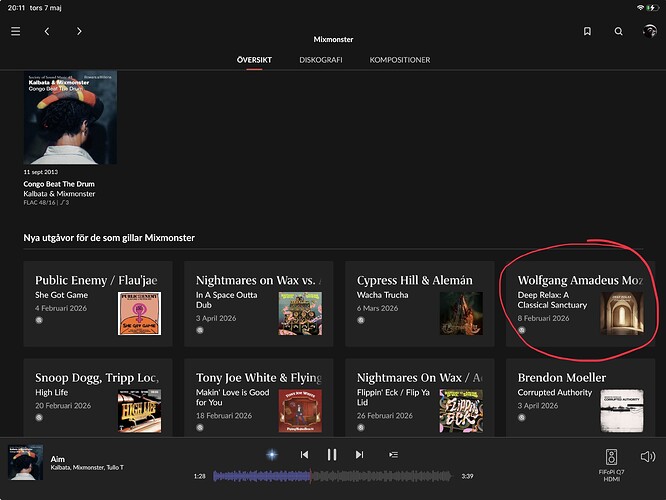The width and height of the screenshot is (666, 500).
Task: Click streaming icon under 6 Mars 2026
Action: point(361,320)
